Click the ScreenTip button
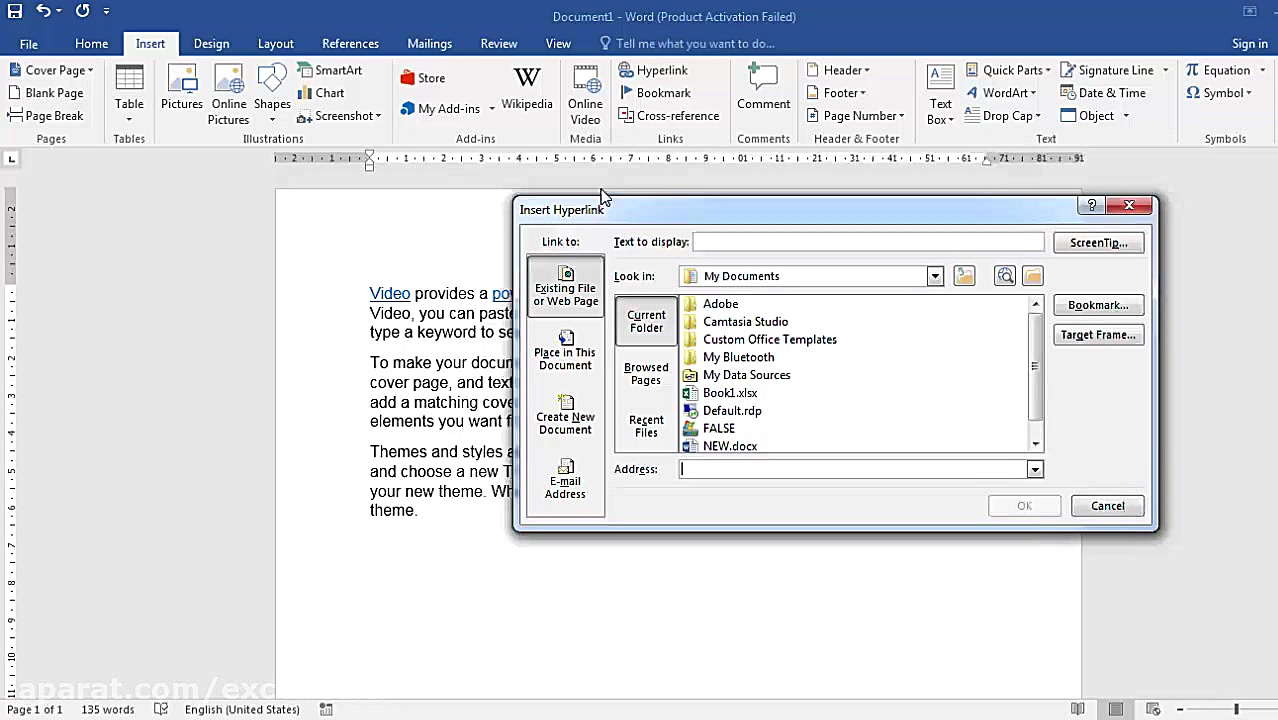This screenshot has height=720, width=1278. click(1098, 243)
